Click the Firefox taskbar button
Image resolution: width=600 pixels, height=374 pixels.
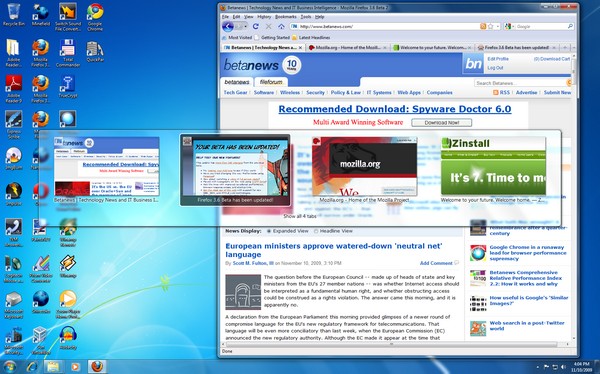(97, 367)
